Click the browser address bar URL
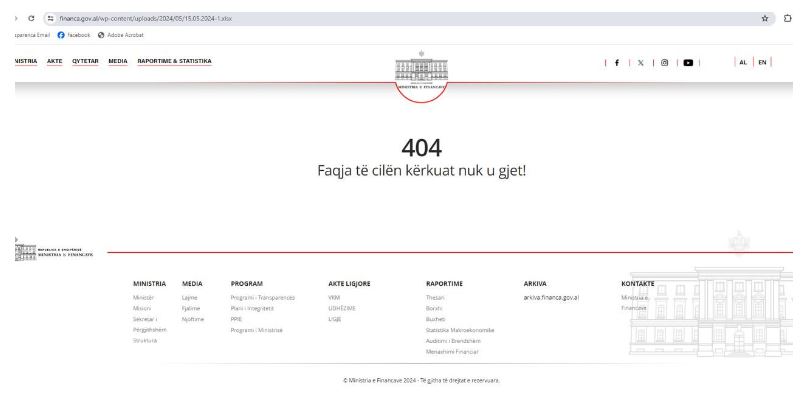 coord(145,18)
